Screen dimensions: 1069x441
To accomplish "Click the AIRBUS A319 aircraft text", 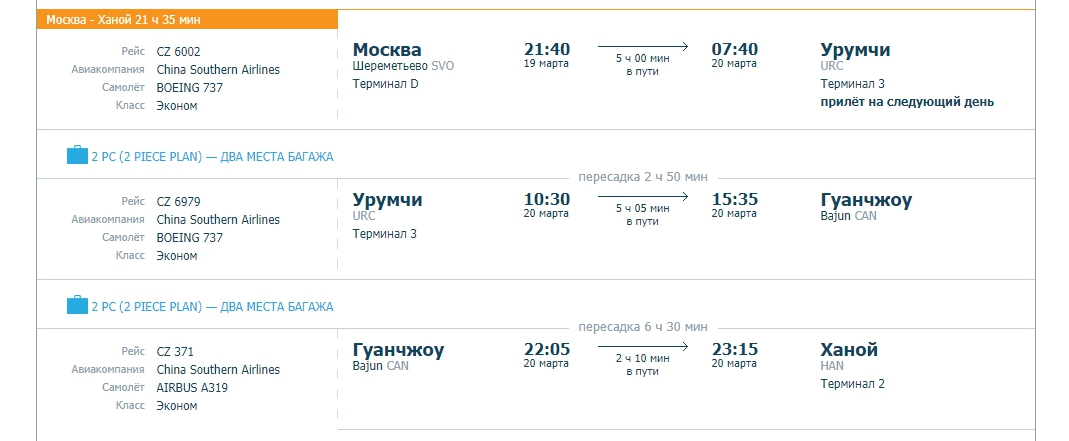I will click(192, 388).
